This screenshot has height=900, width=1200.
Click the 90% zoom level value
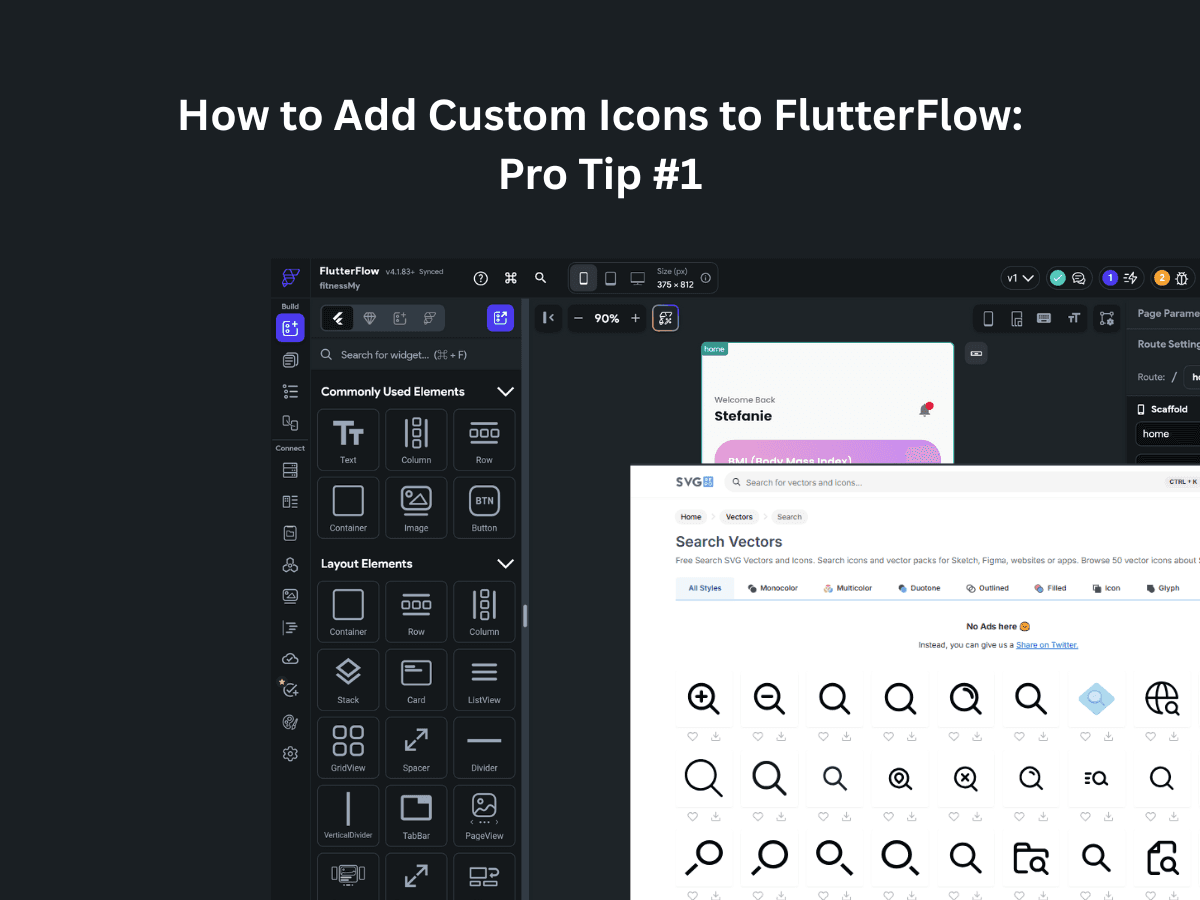click(607, 318)
